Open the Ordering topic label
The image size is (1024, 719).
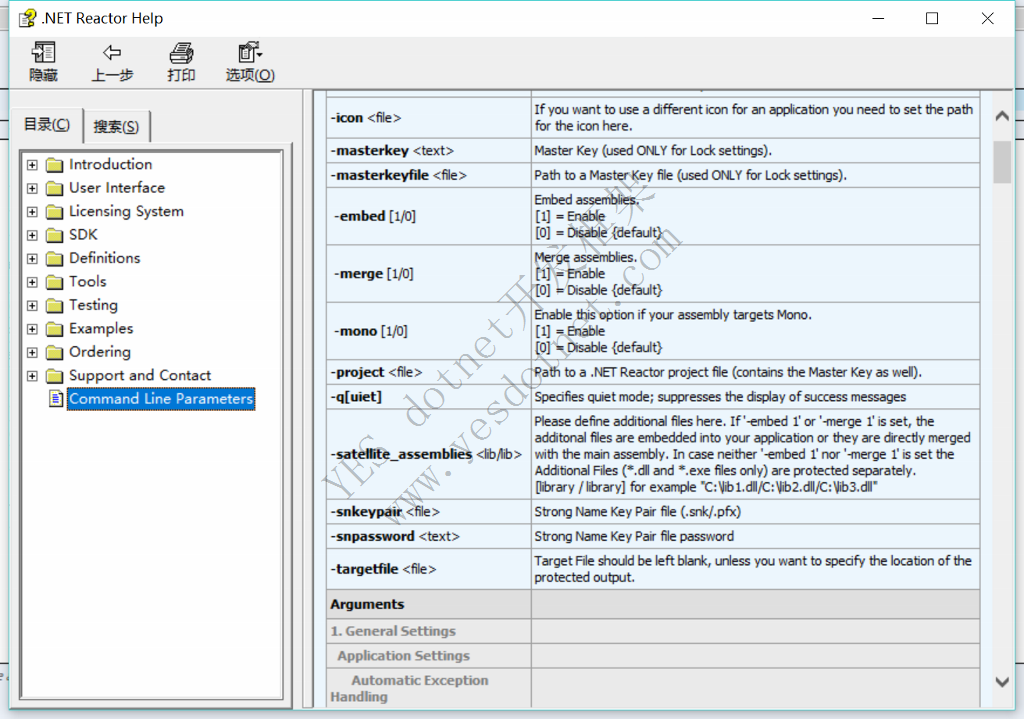100,353
